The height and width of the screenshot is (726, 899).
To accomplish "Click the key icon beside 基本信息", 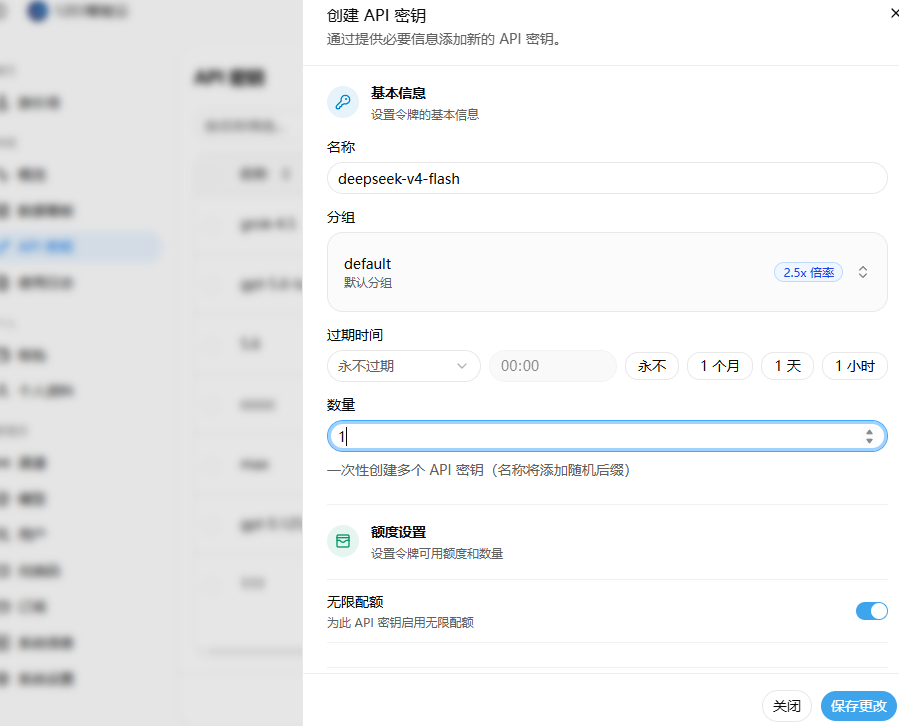I will [x=343, y=102].
